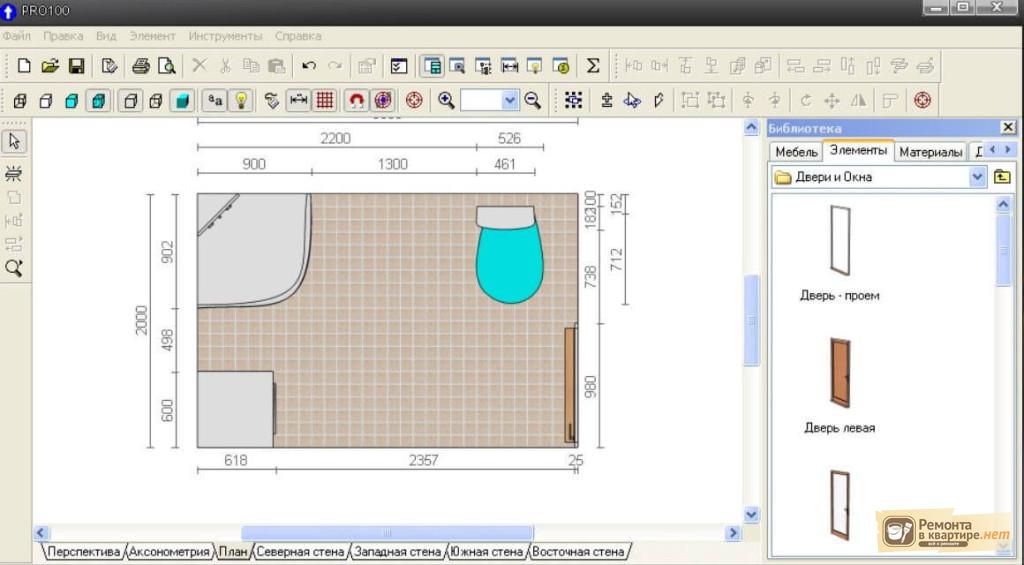Open the room properties checklist icon

point(398,66)
